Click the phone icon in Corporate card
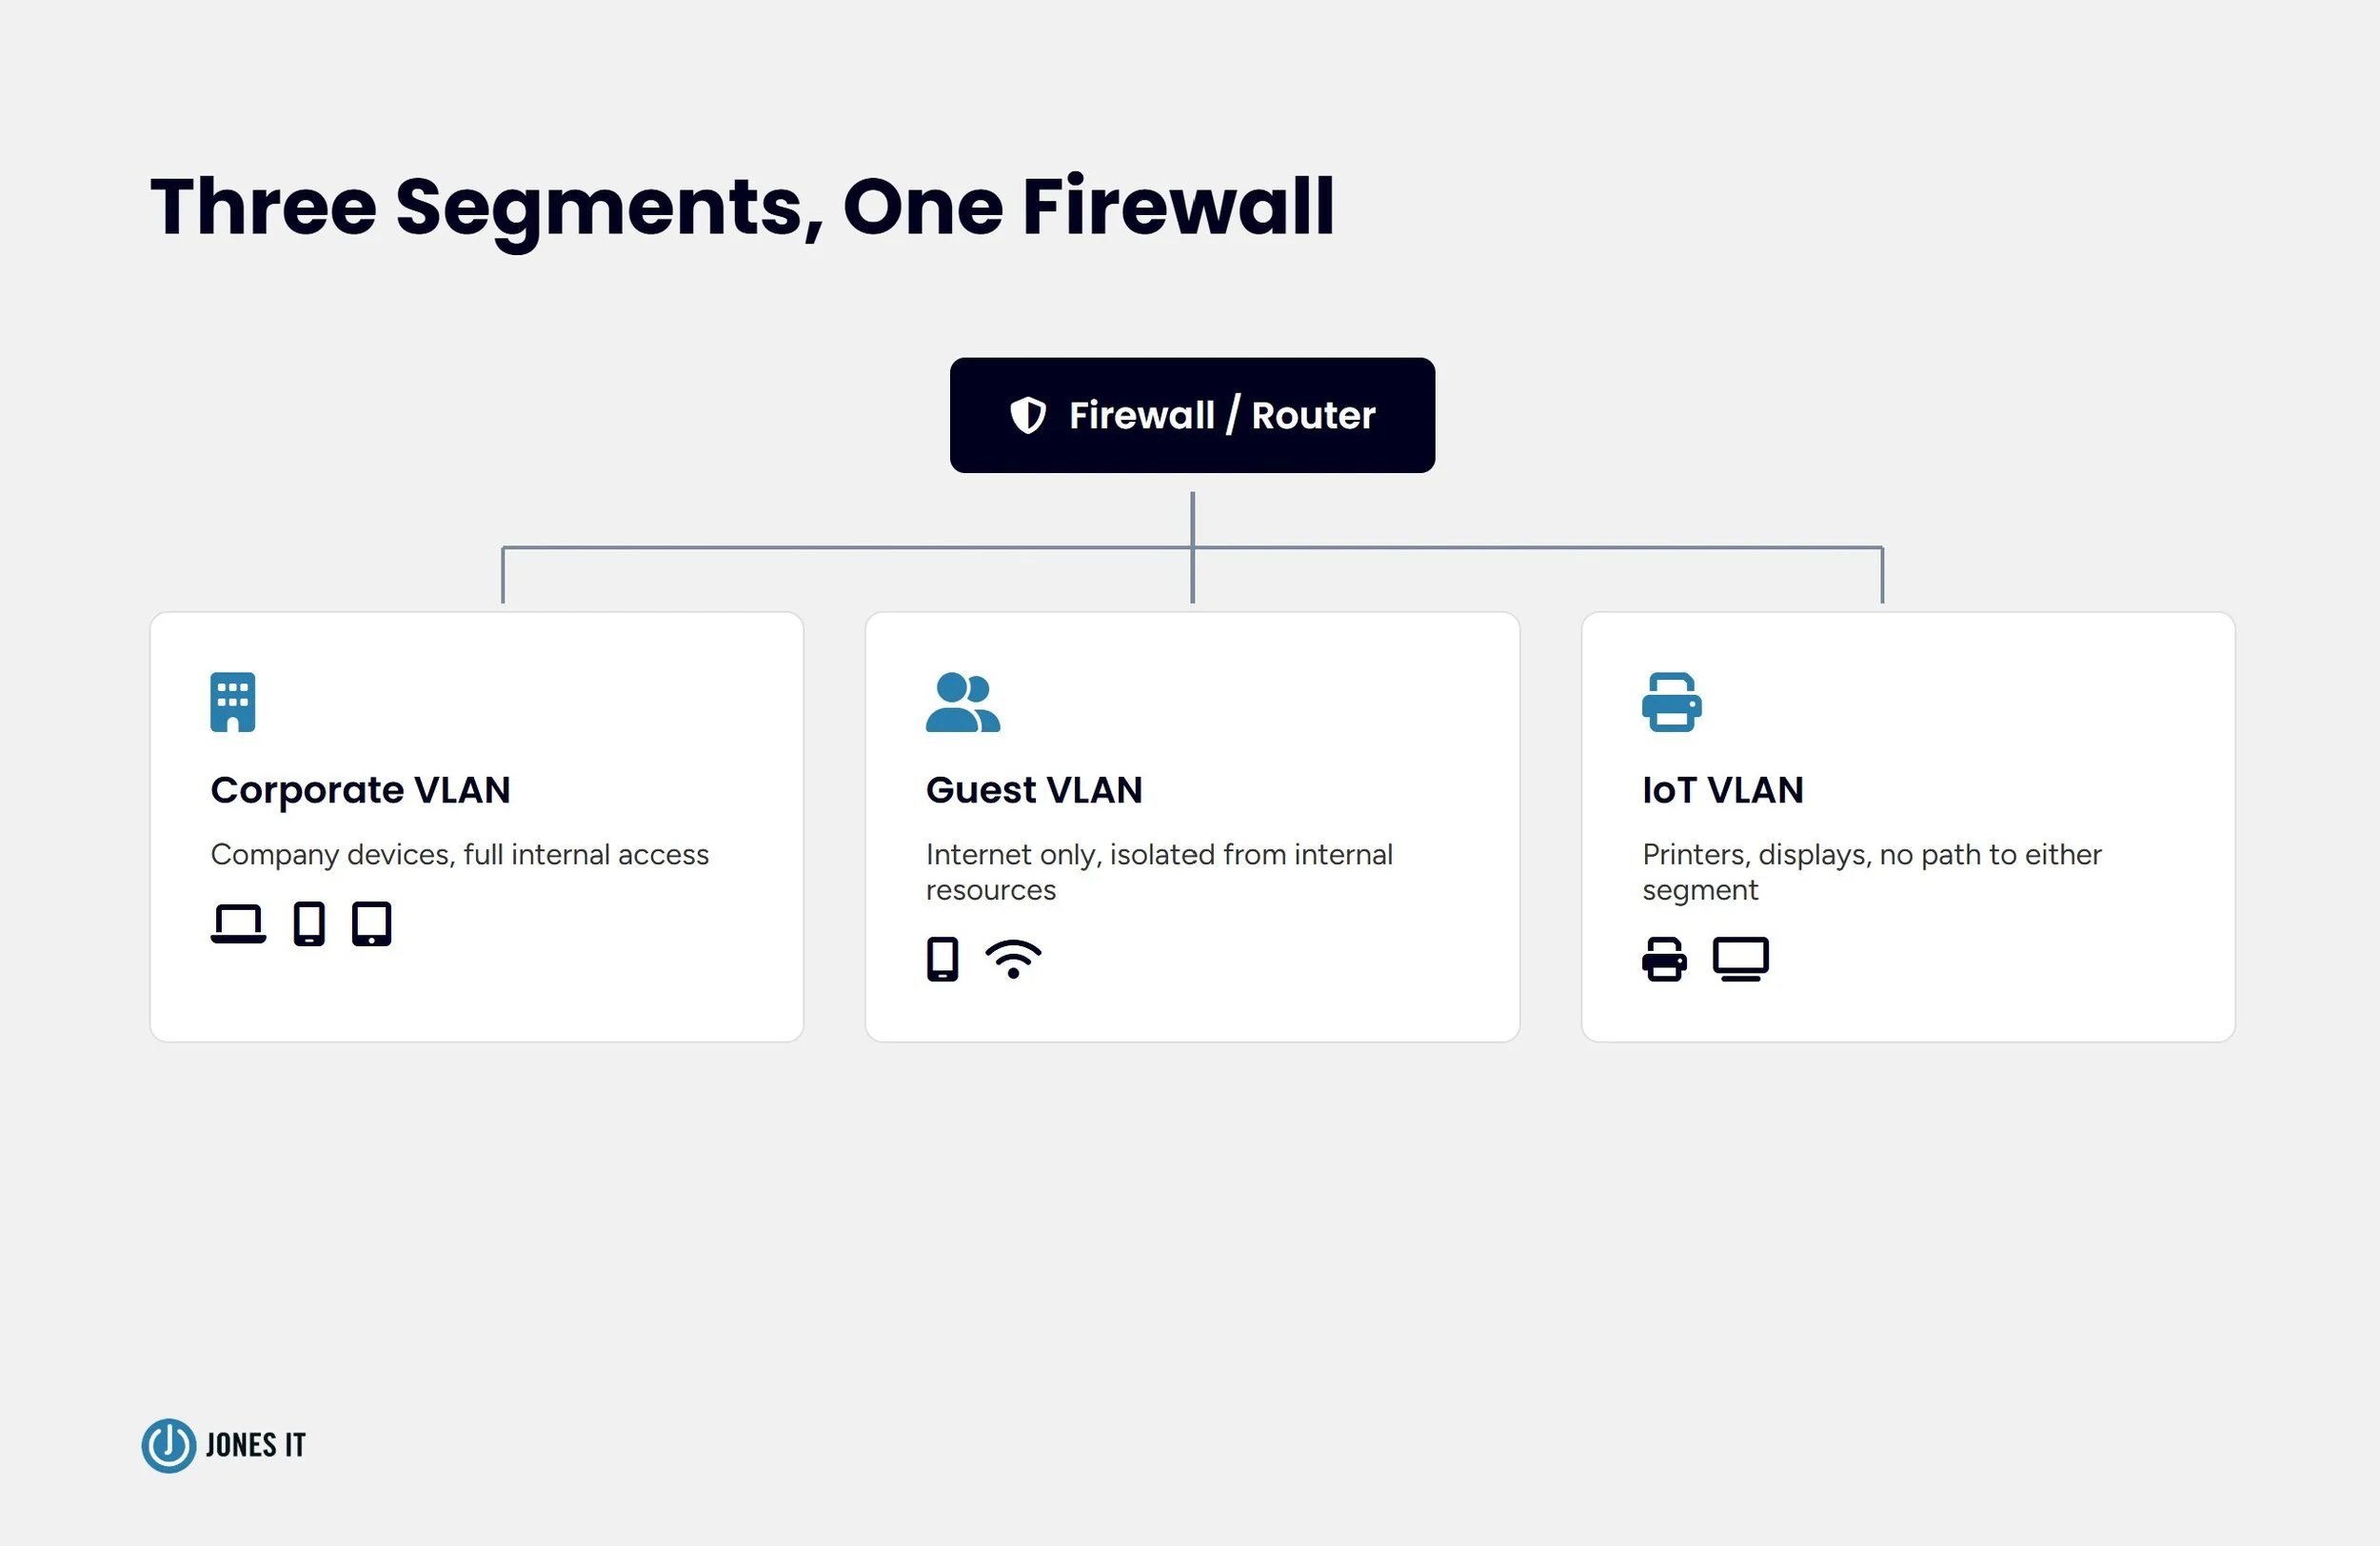The image size is (2380, 1546). click(x=309, y=923)
